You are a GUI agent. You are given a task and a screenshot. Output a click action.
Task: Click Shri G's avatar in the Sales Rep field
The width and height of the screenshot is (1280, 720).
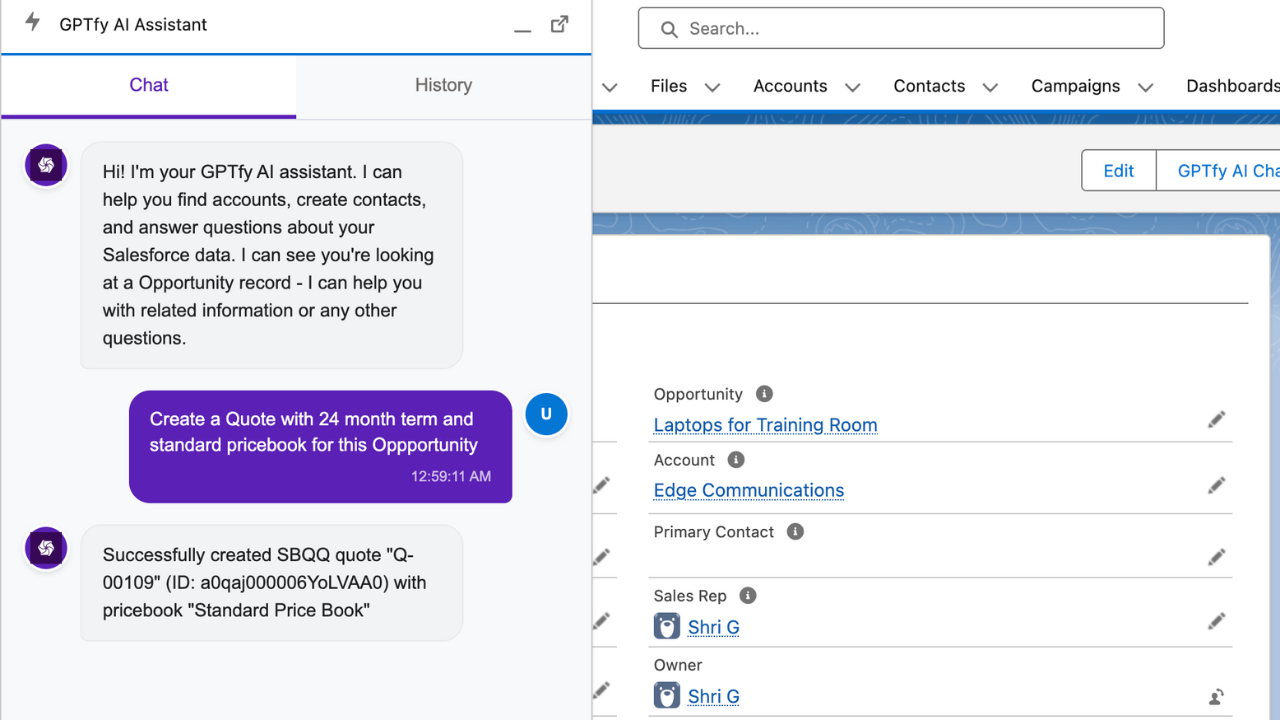666,625
